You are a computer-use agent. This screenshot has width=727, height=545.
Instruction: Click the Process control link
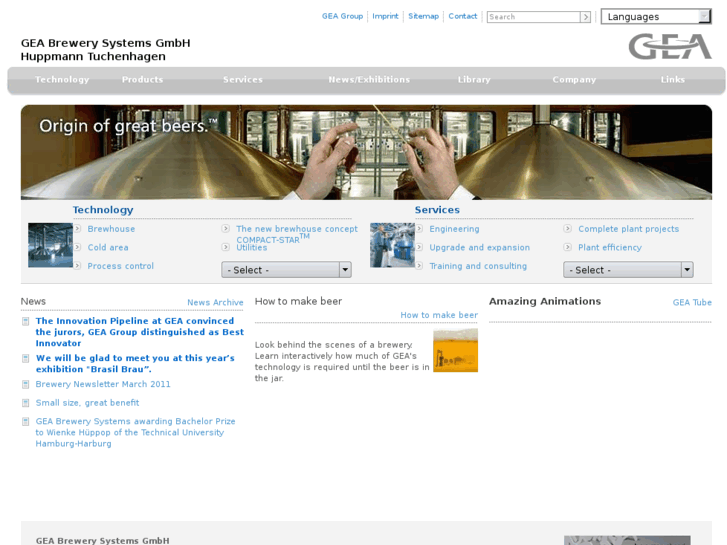[x=121, y=266]
